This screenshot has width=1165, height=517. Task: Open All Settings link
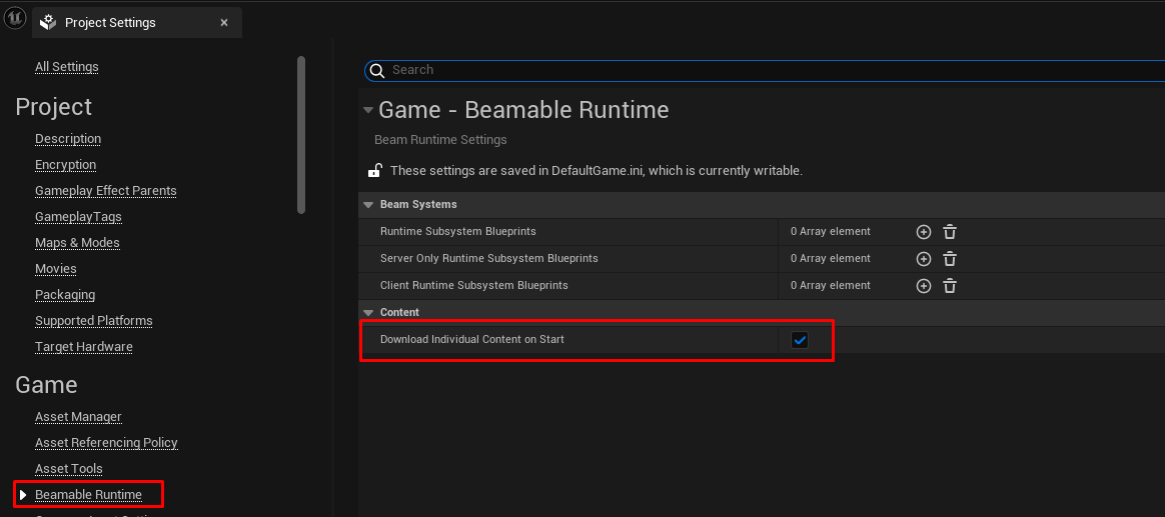click(67, 67)
